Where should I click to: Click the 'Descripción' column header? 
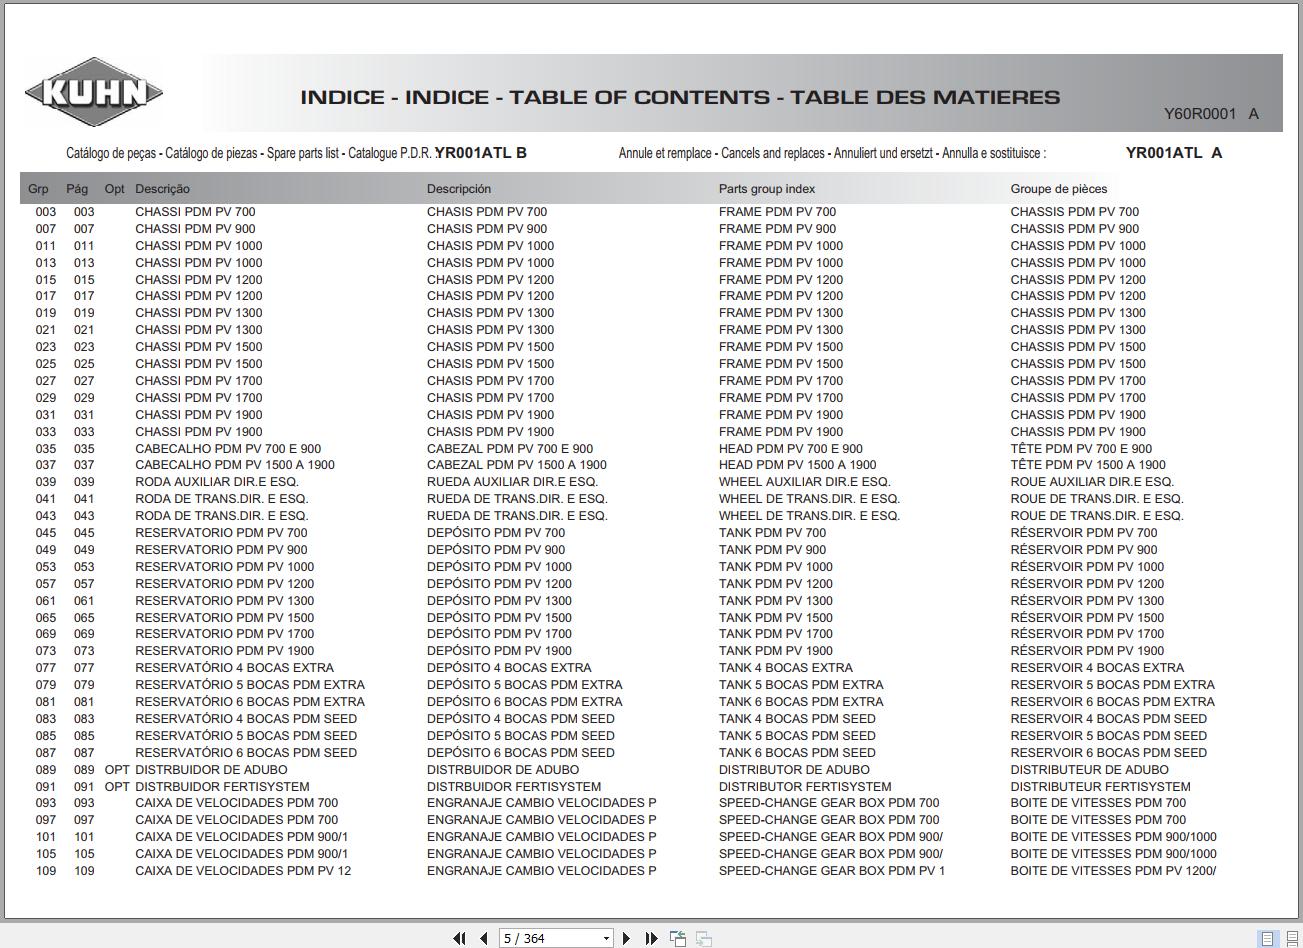click(x=459, y=189)
